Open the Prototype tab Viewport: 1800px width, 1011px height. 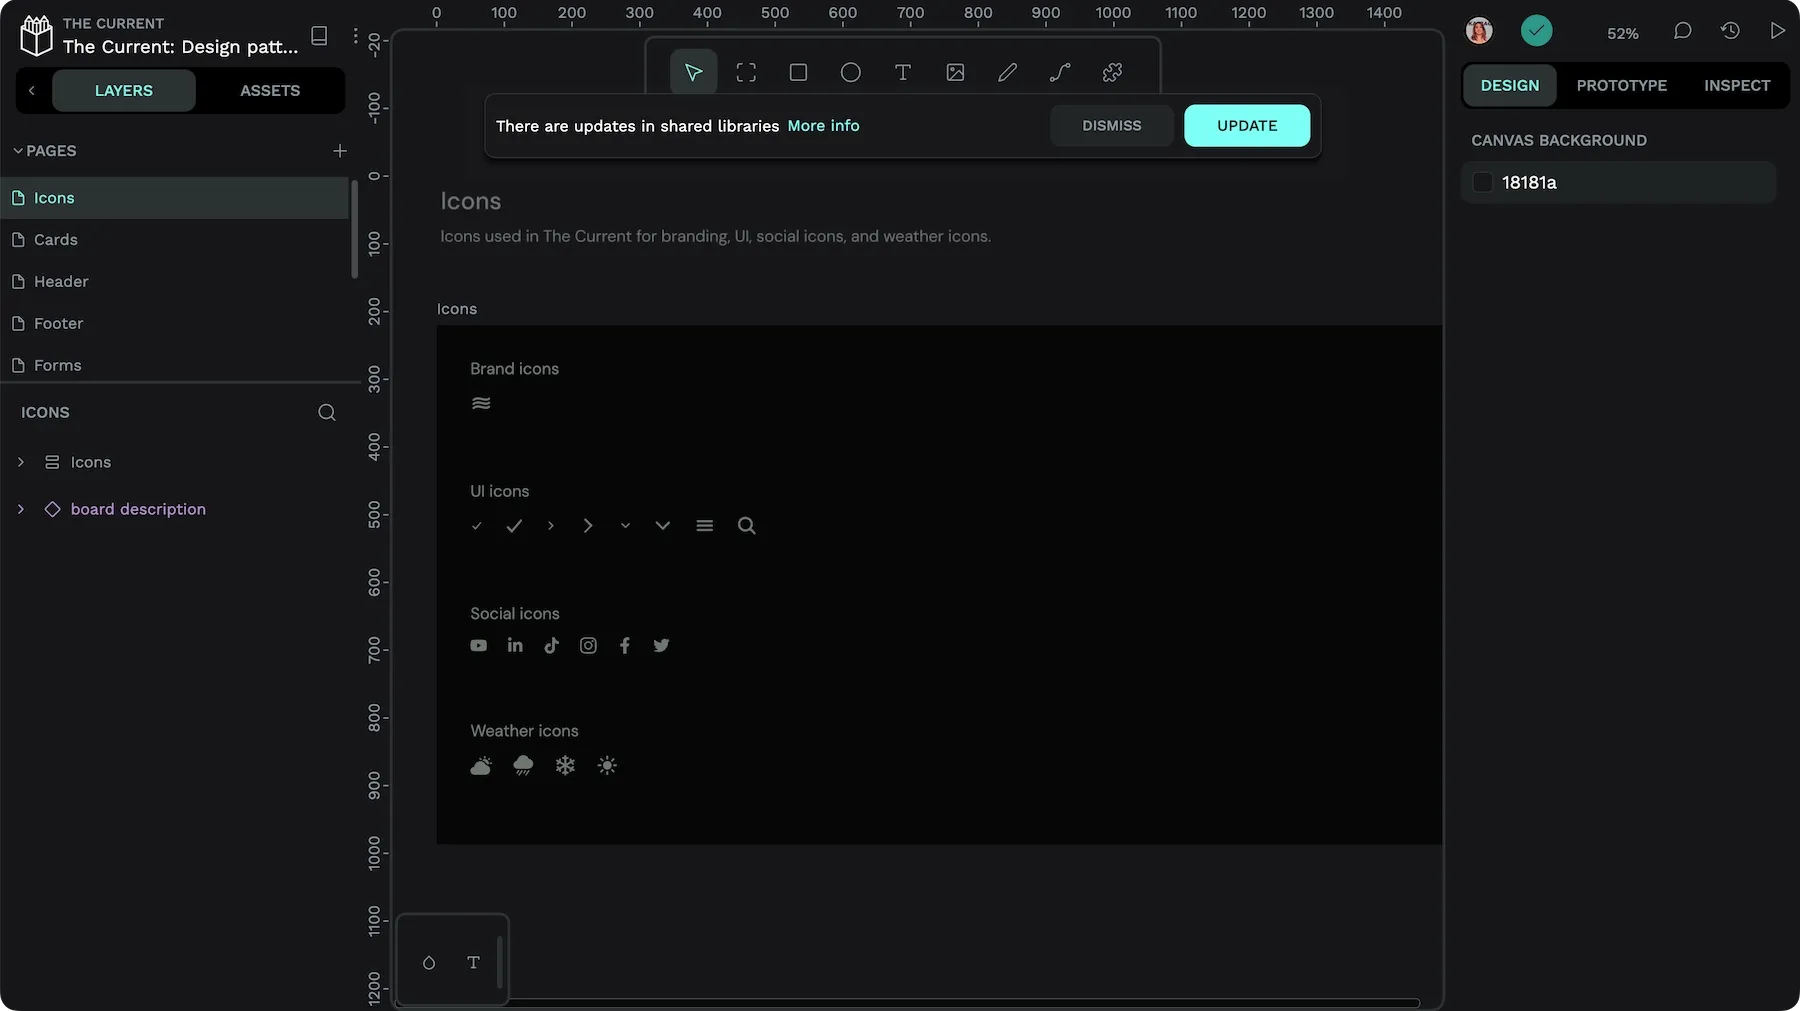(x=1622, y=85)
